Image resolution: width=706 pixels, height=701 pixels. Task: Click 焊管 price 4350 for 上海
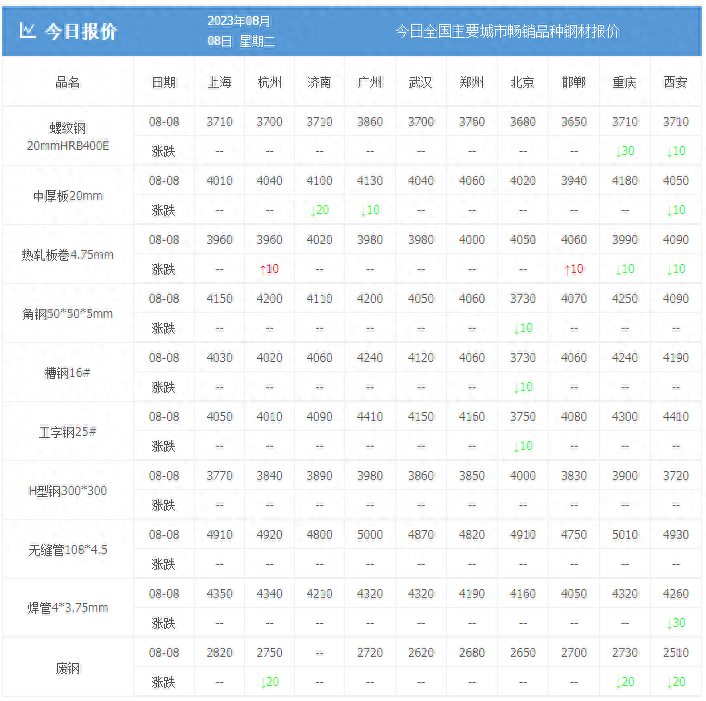pos(220,593)
